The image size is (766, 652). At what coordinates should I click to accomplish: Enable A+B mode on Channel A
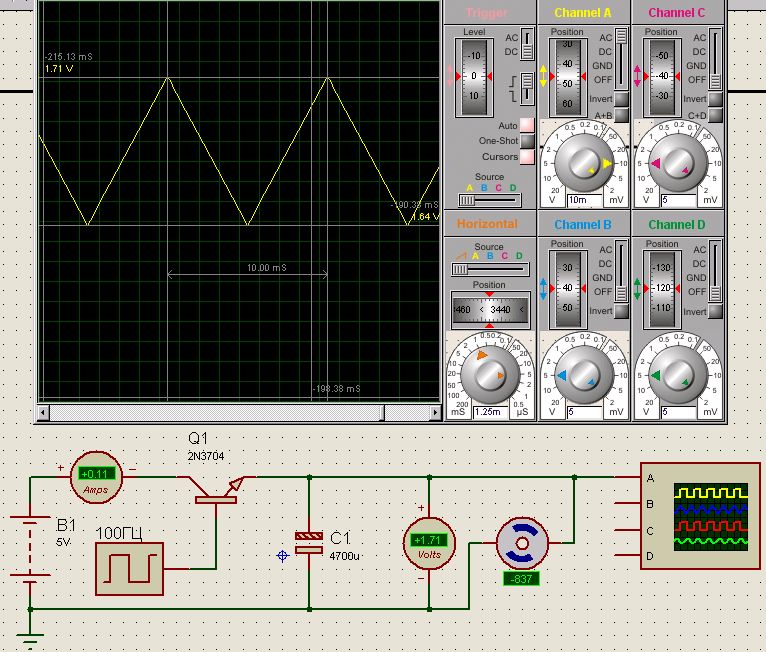621,116
